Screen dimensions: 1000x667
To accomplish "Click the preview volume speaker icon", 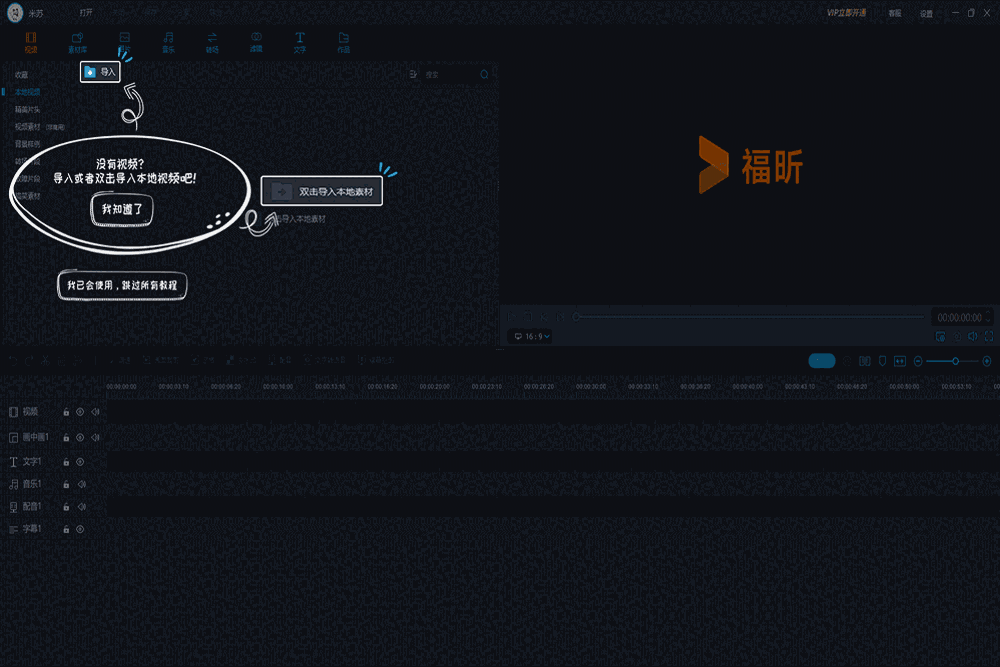I will click(973, 336).
